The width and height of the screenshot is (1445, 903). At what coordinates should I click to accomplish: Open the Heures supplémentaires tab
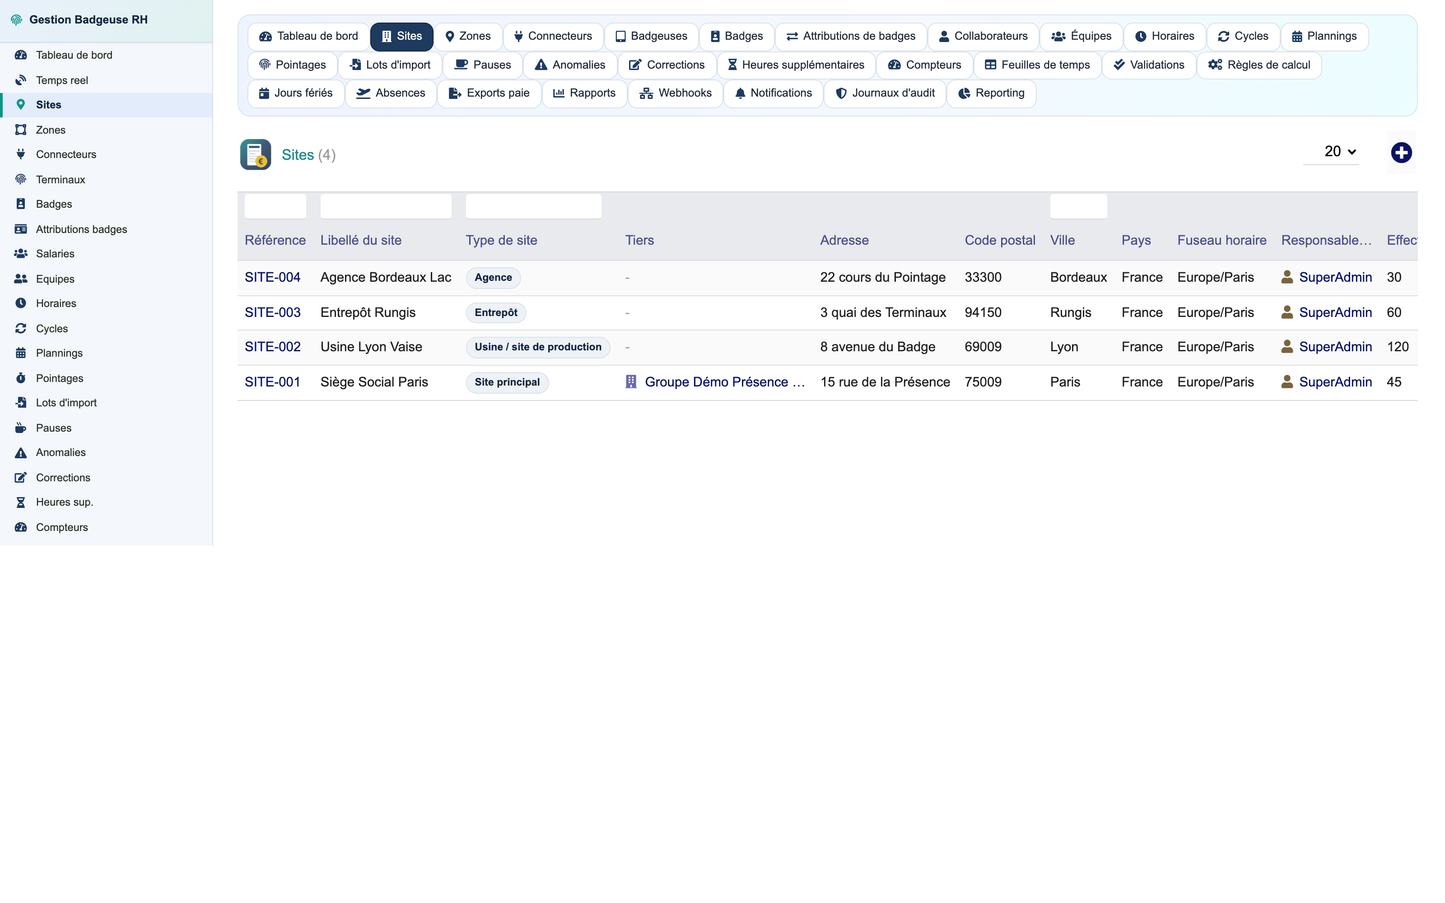point(796,65)
